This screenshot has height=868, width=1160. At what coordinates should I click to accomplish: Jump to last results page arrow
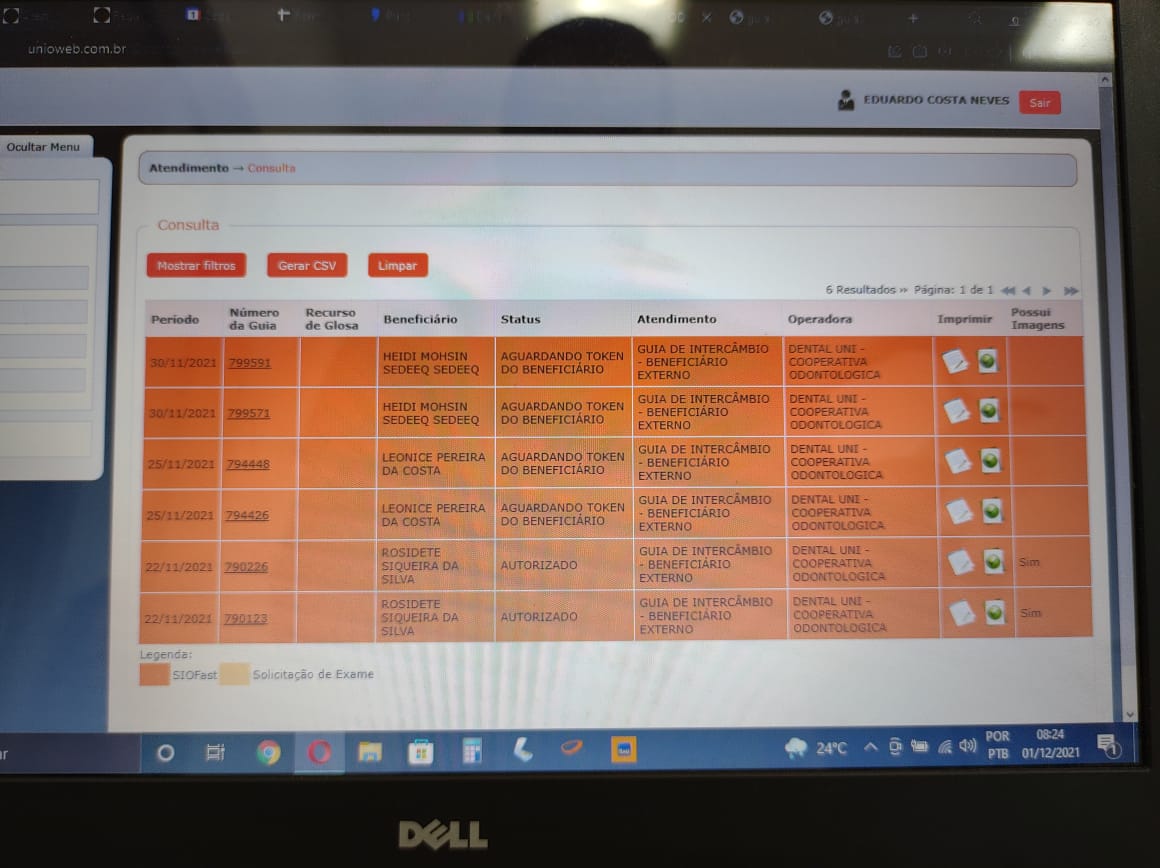pos(1070,291)
